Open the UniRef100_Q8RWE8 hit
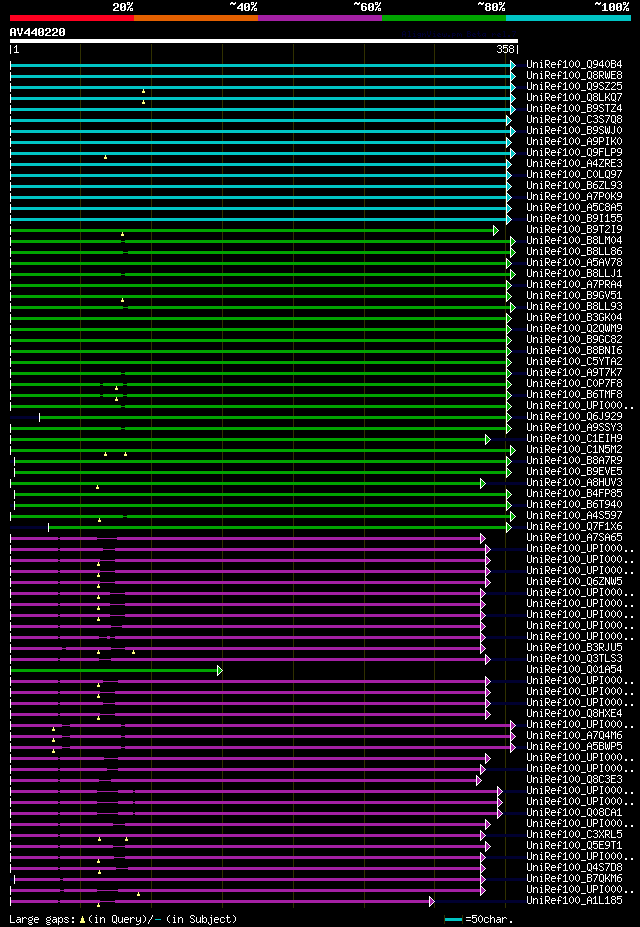 pyautogui.click(x=574, y=76)
